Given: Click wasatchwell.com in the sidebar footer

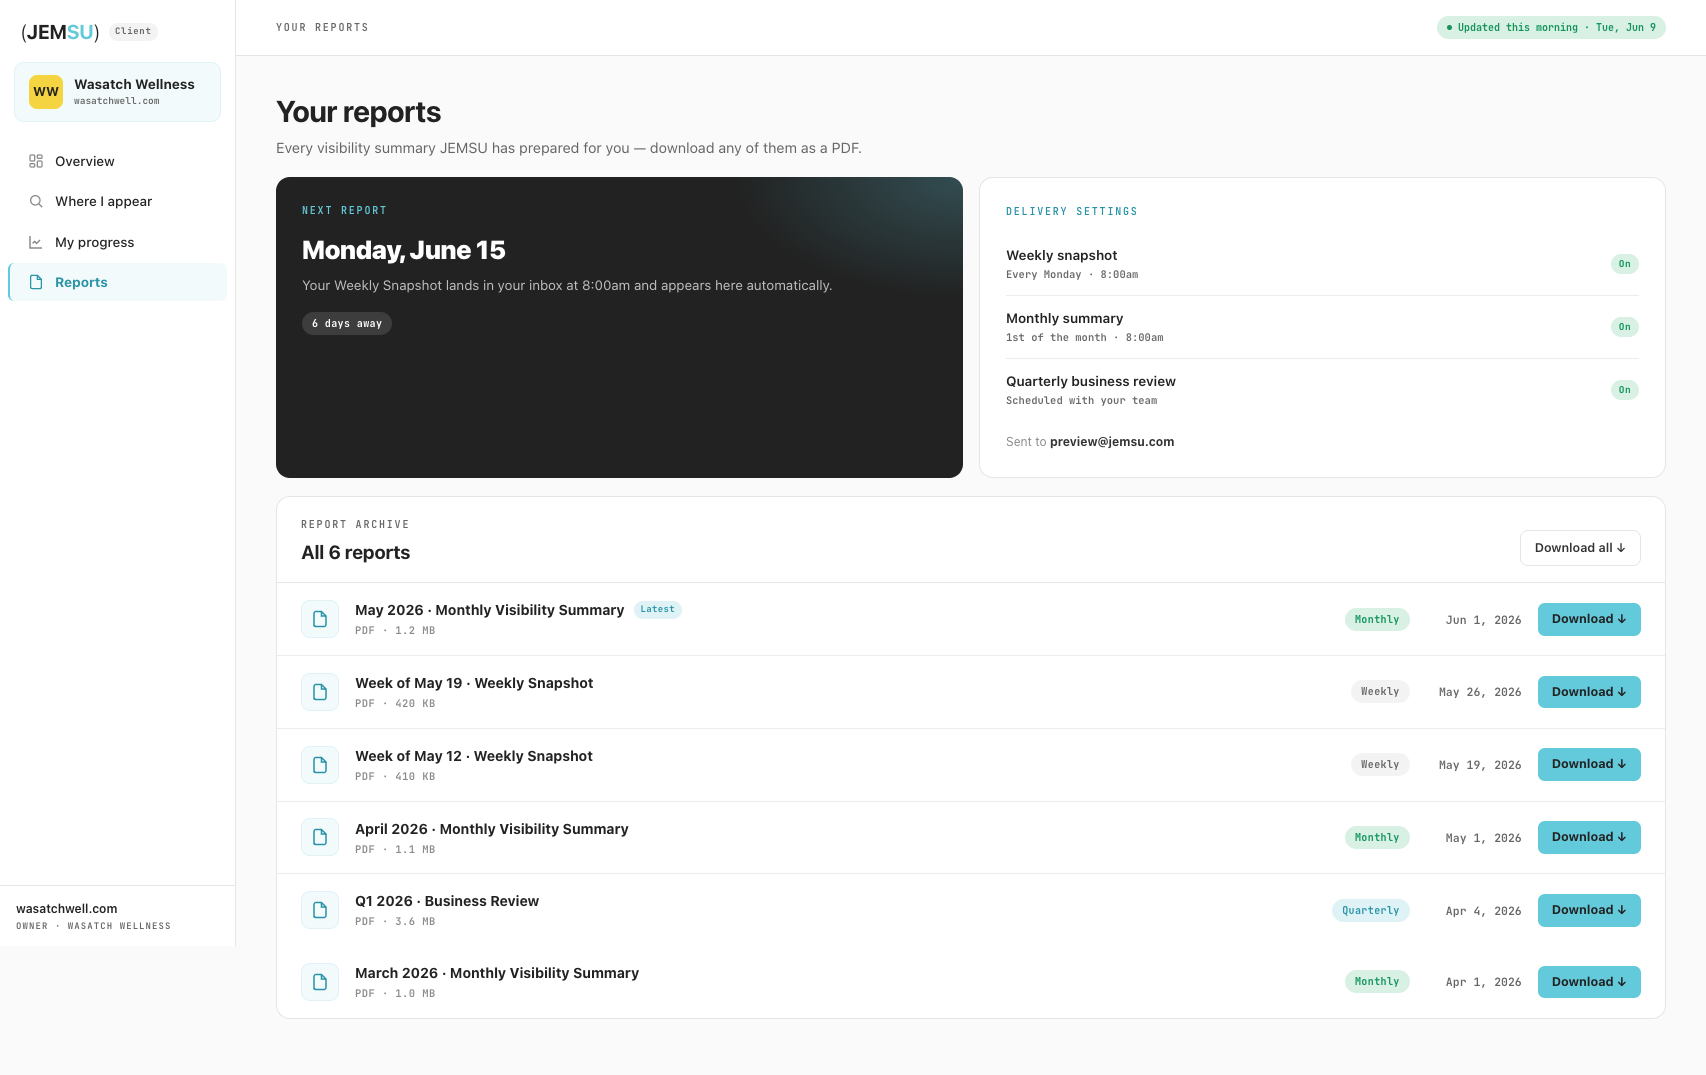Looking at the screenshot, I should 67,909.
